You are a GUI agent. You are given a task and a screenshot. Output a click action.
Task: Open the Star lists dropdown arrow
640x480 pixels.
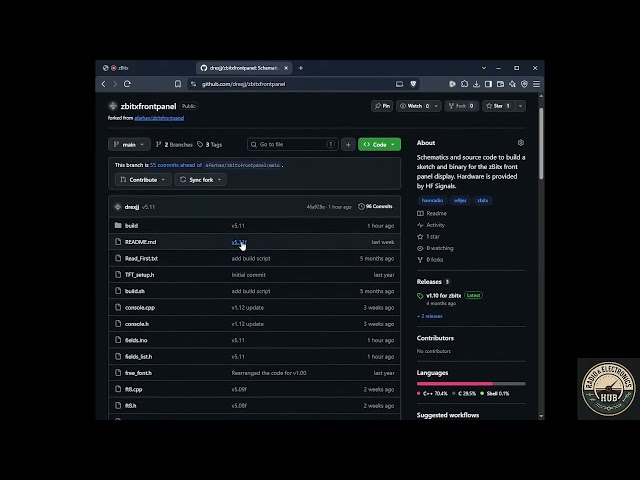[x=520, y=106]
